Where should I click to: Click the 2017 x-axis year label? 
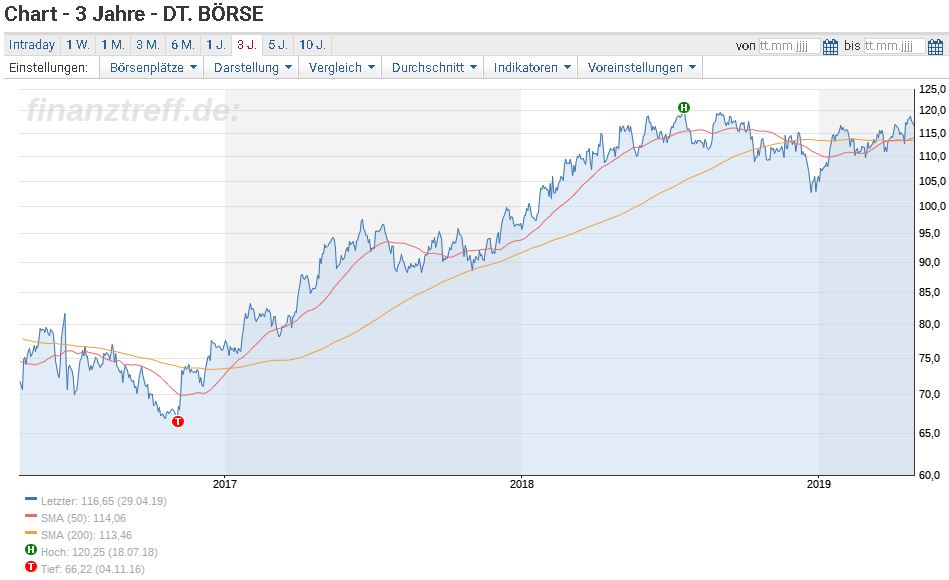225,484
